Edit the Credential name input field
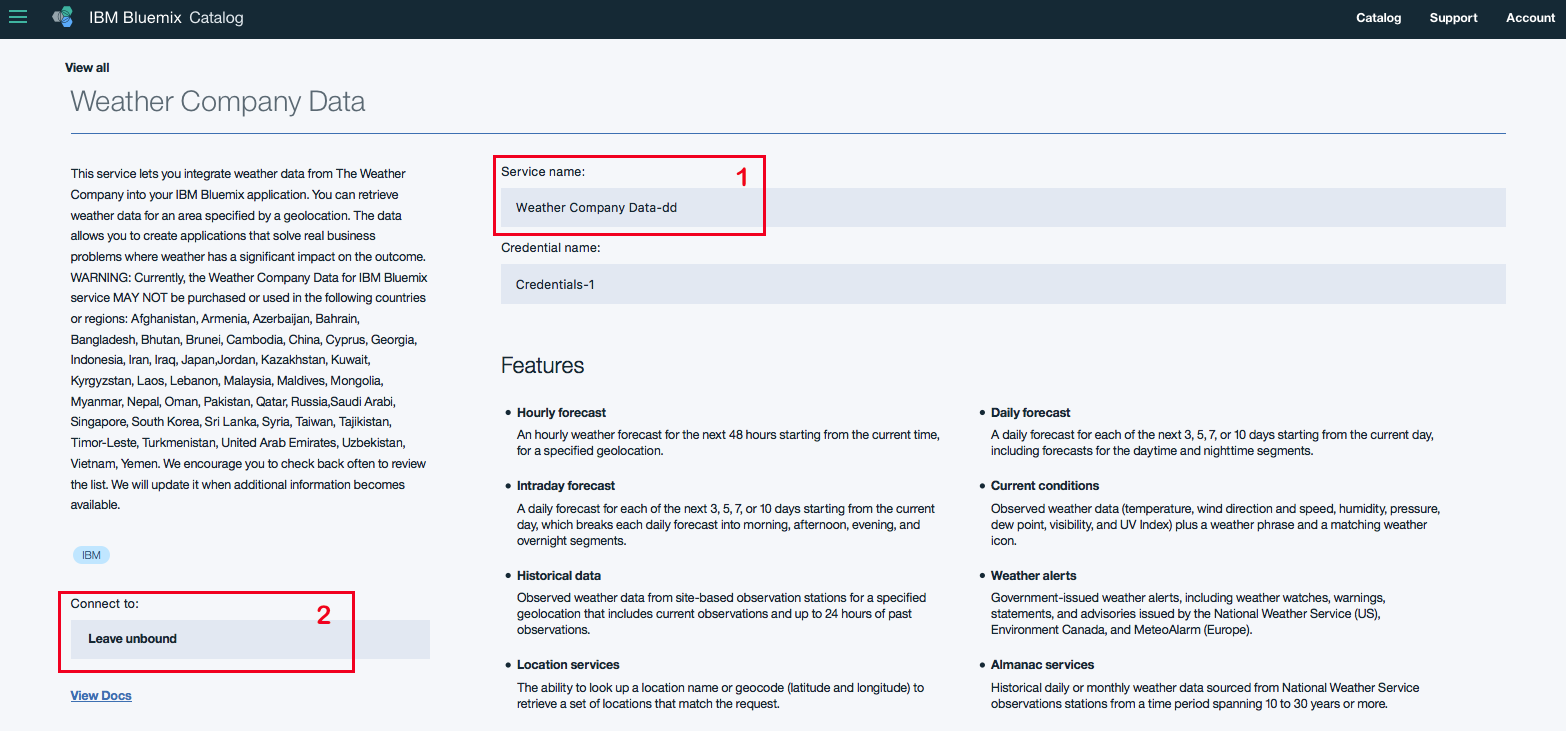 [x=1003, y=284]
